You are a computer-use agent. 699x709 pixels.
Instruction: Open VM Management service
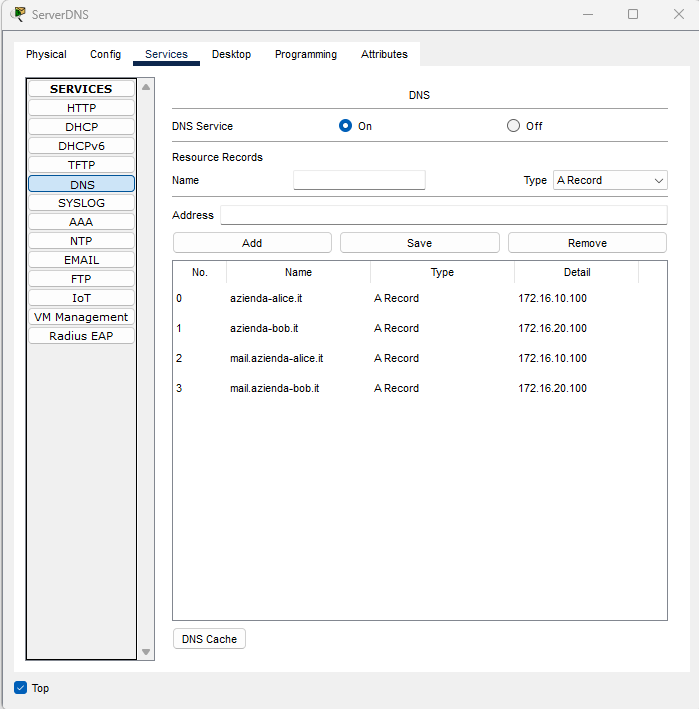click(x=81, y=317)
